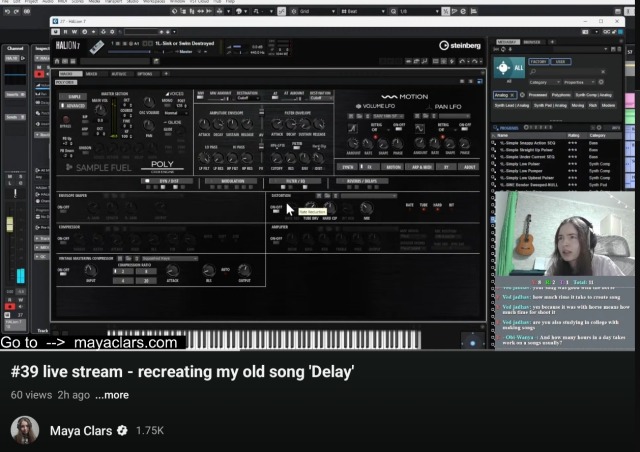Clear the browser search with the X icon
The width and height of the screenshot is (640, 452).
click(603, 72)
